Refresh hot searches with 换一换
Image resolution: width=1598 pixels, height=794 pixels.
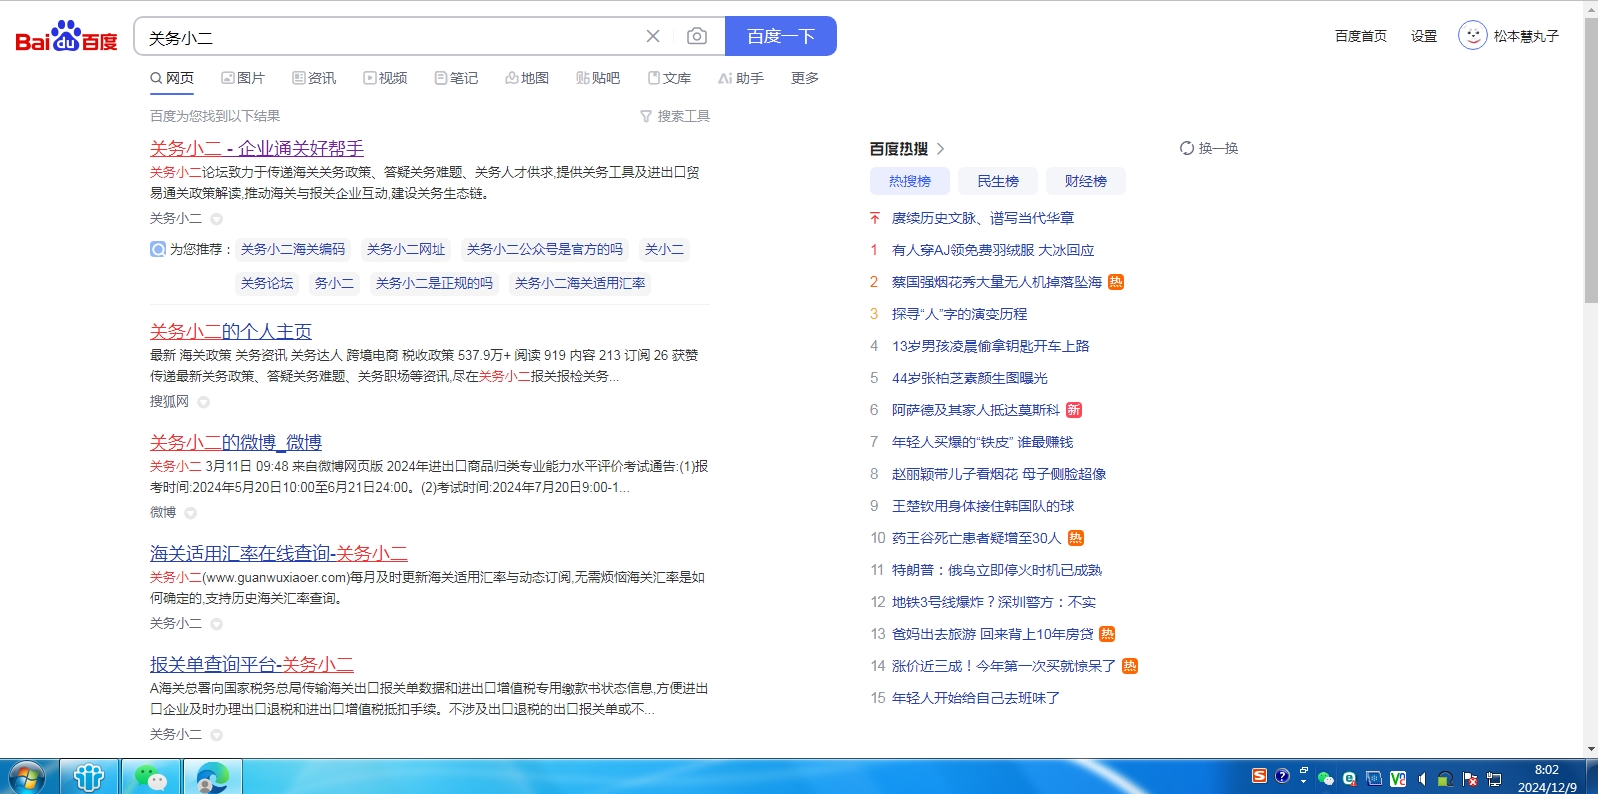click(x=1209, y=148)
